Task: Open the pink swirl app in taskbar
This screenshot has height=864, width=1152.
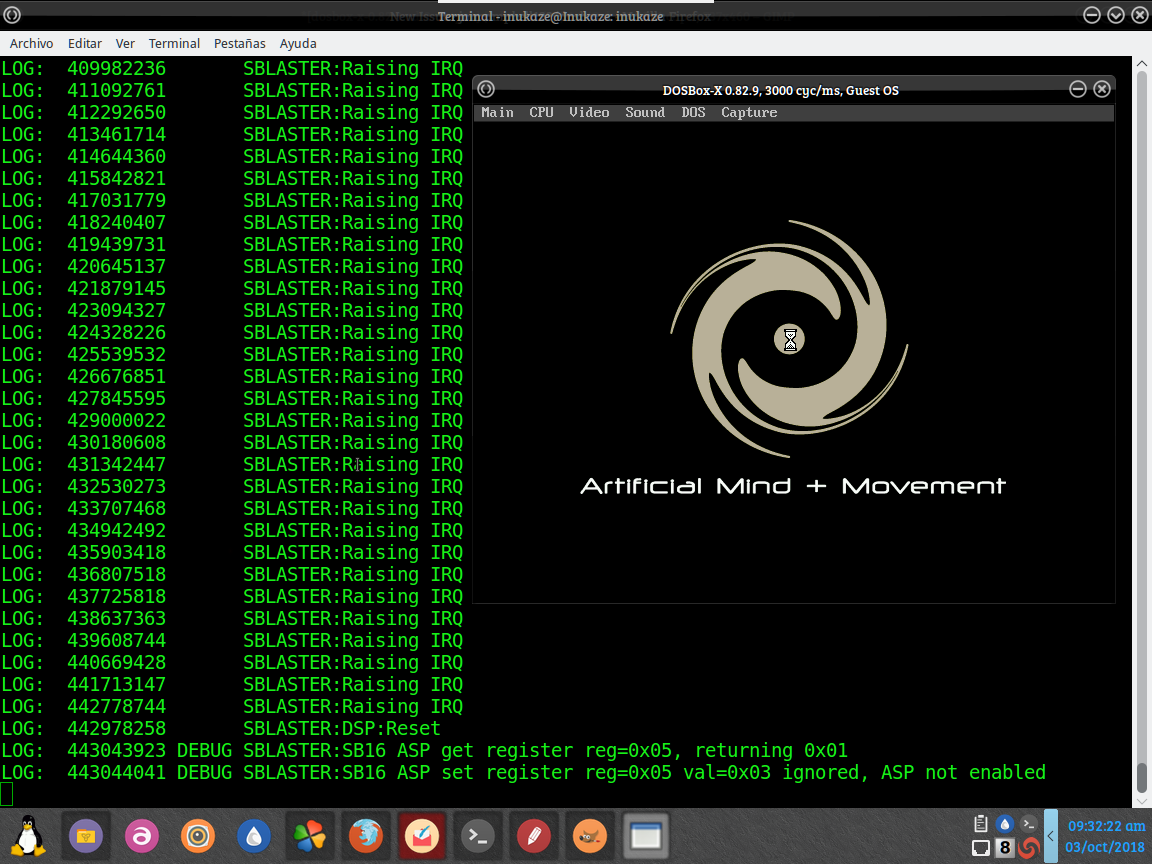Action: click(x=142, y=836)
